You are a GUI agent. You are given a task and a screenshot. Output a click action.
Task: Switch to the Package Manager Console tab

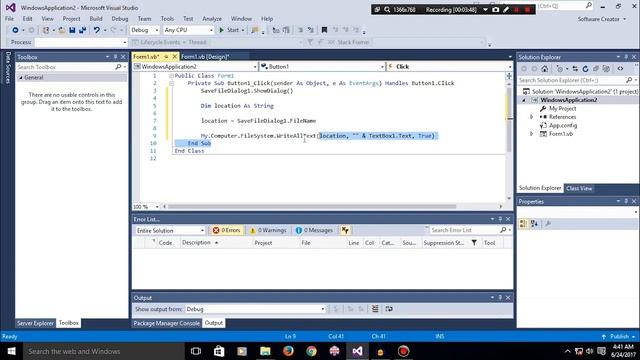167,323
